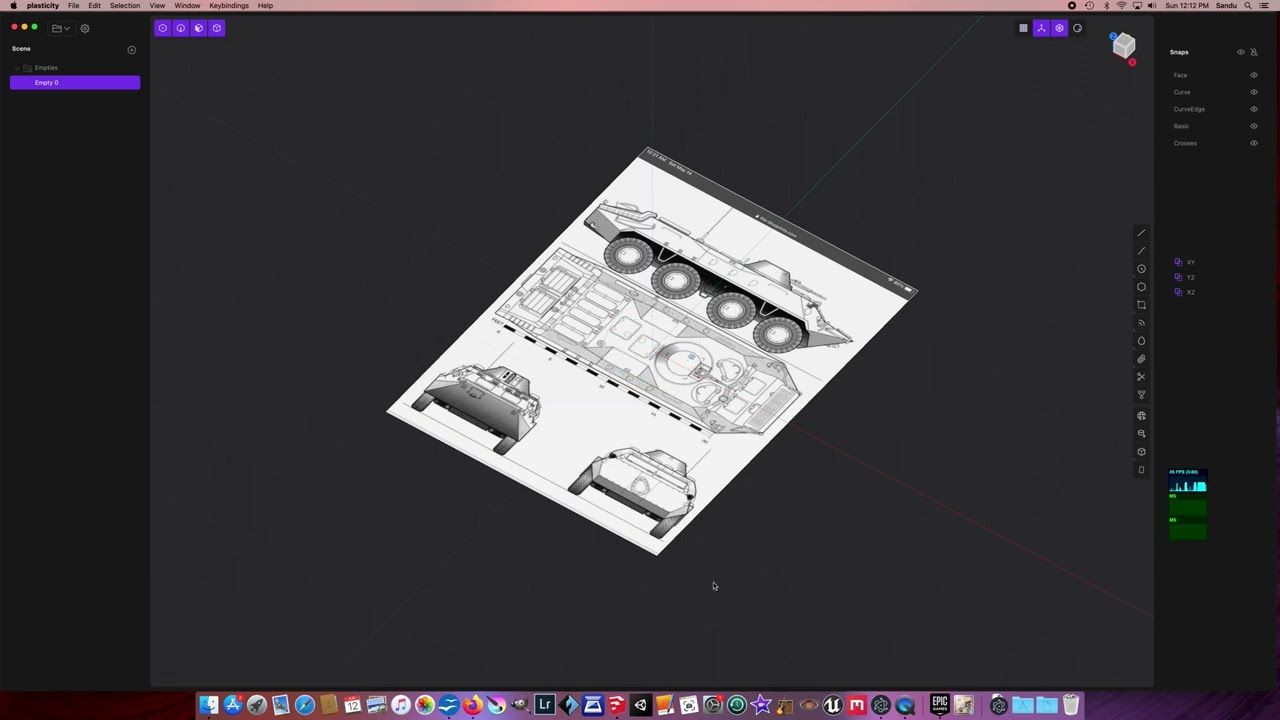
Task: Click the globe tool icon
Action: (x=1141, y=416)
